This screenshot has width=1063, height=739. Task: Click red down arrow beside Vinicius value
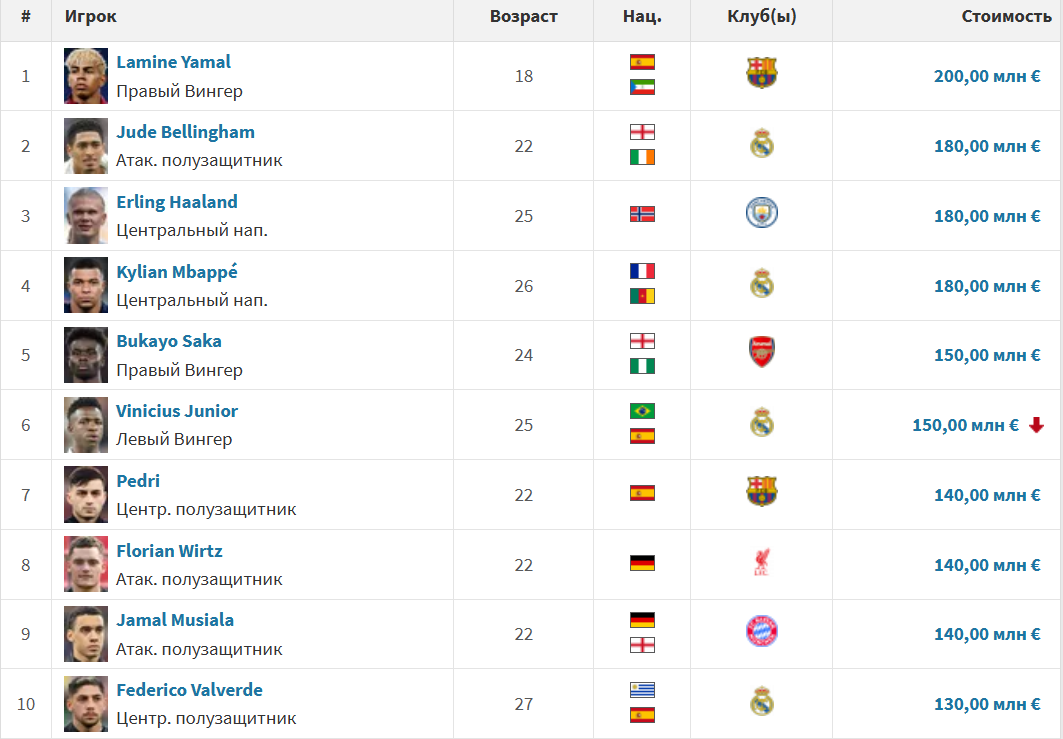[x=1036, y=425]
